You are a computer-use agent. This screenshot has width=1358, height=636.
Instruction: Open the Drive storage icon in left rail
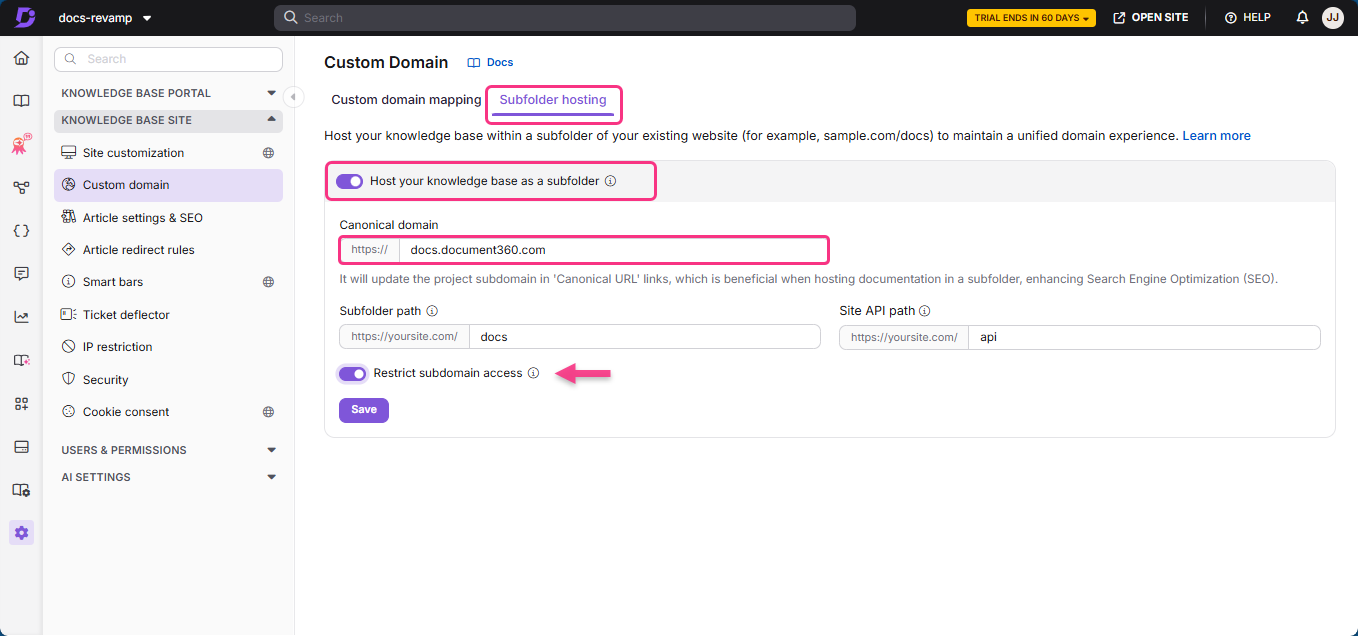pos(21,446)
